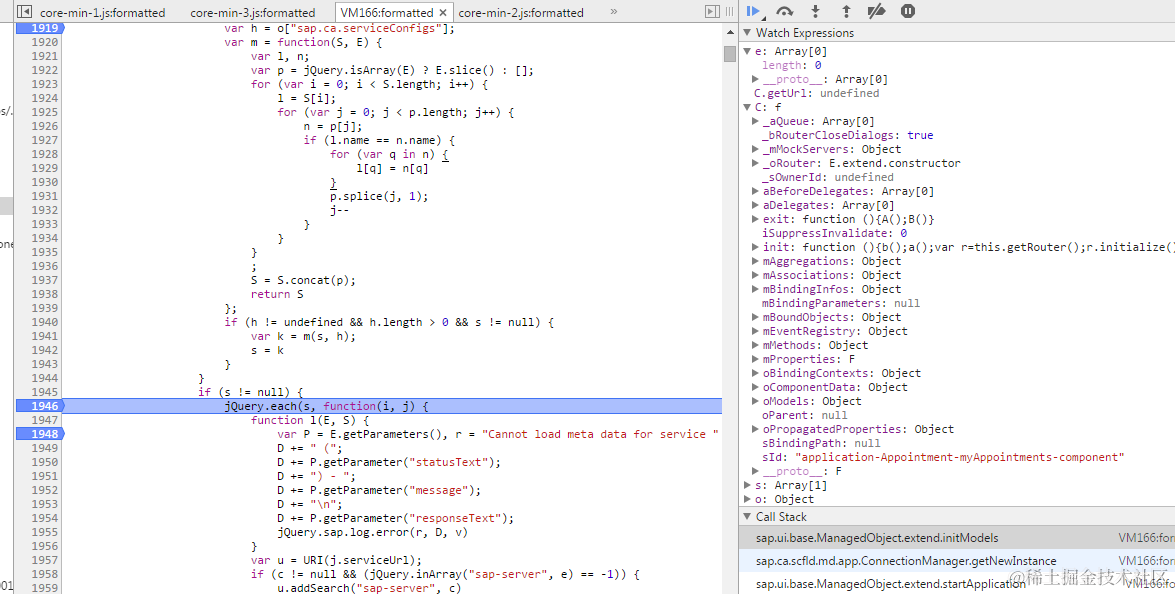Viewport: 1175px width, 594px height.
Task: Collapse Watch Expressions section
Action: click(747, 33)
